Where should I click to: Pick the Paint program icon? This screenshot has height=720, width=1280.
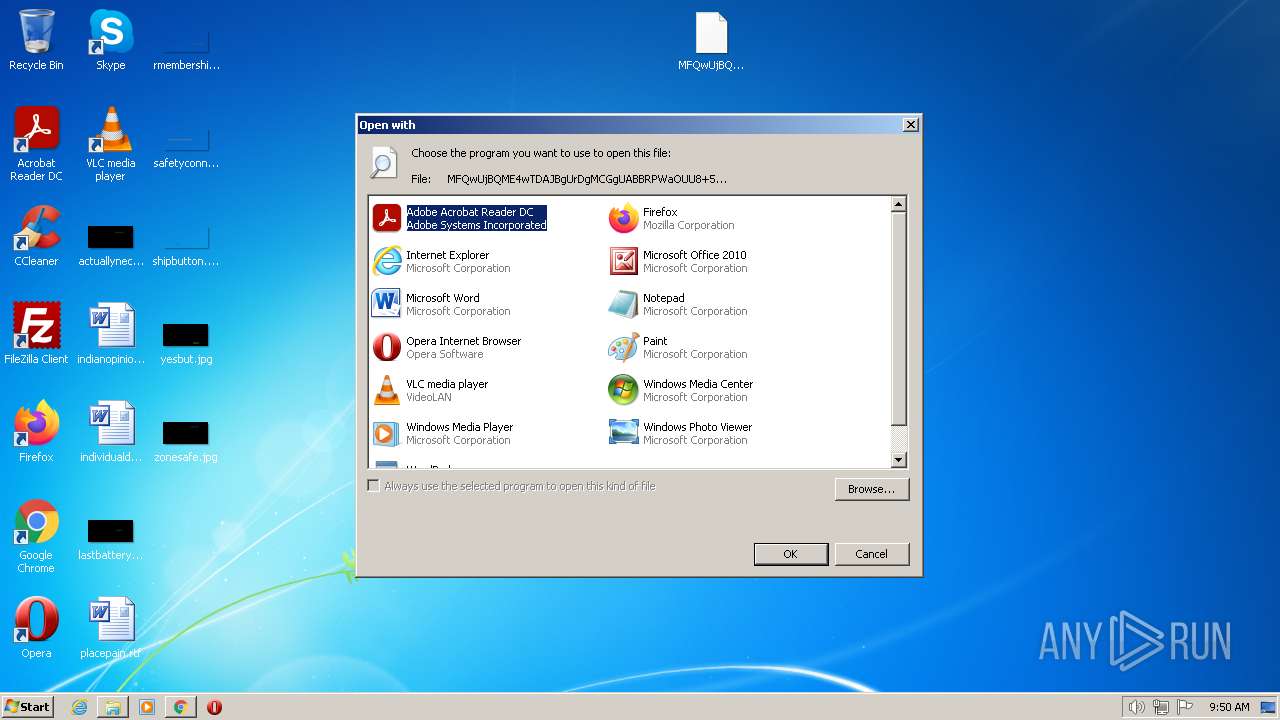[x=623, y=347]
